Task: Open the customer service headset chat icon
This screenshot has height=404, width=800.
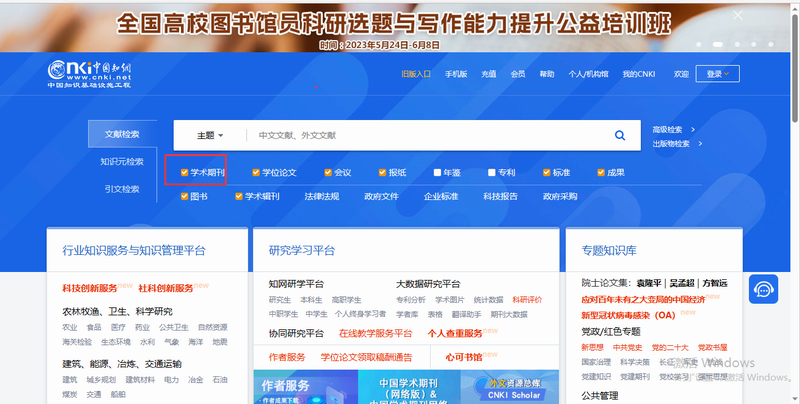Action: tap(763, 289)
